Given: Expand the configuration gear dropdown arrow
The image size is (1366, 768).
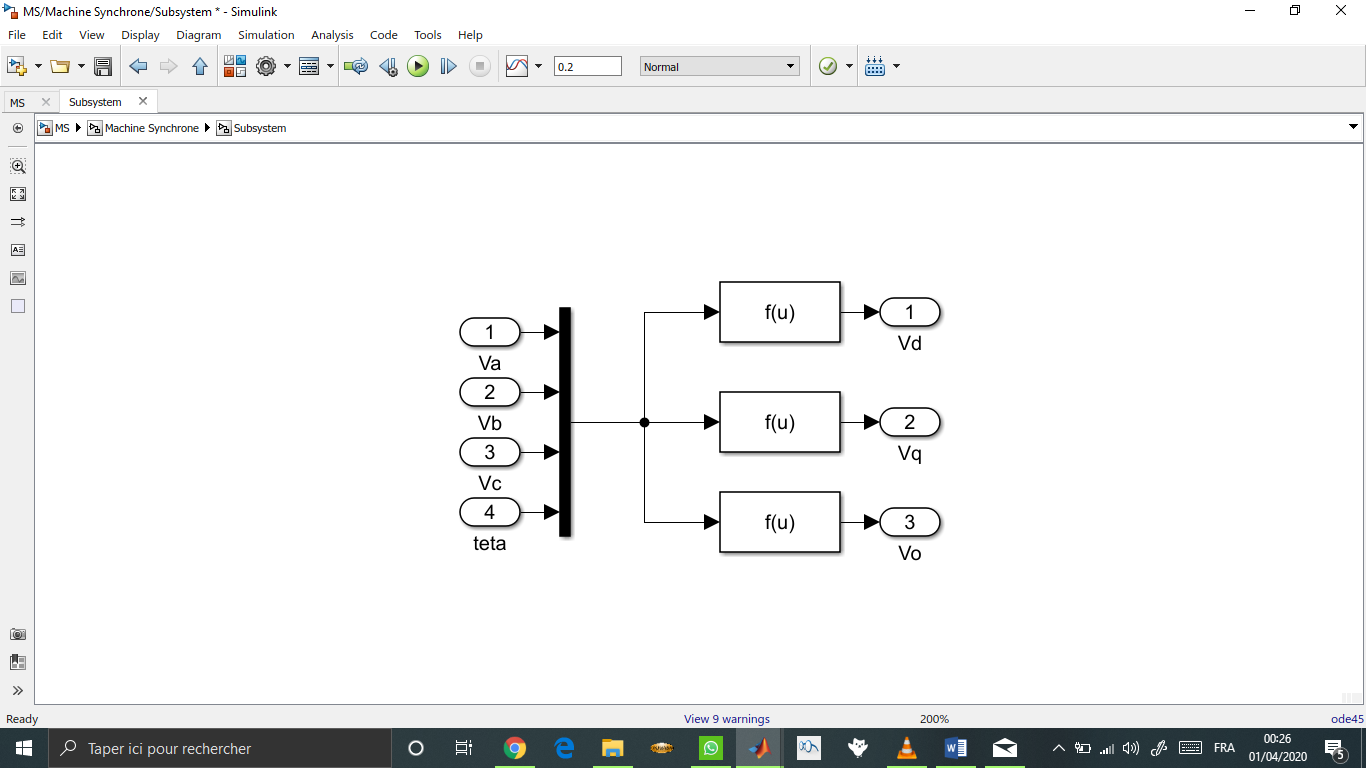Looking at the screenshot, I should coord(287,66).
